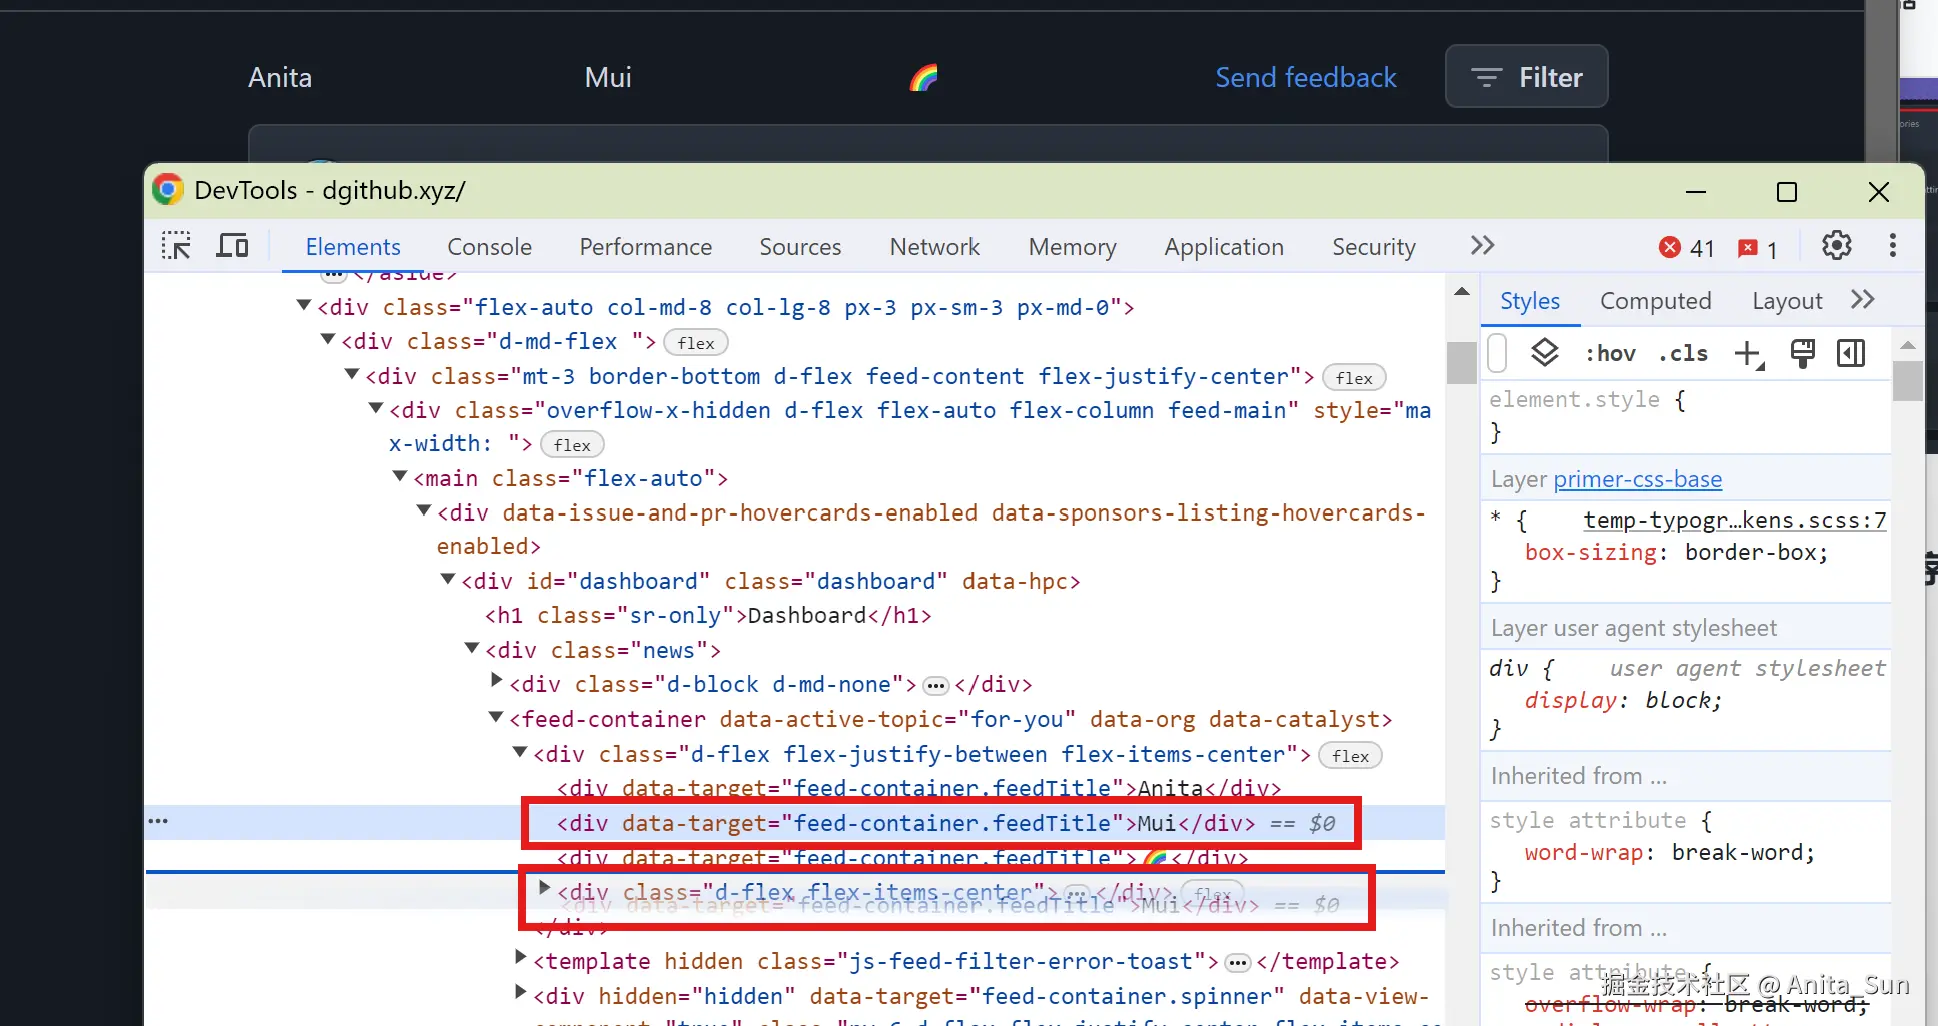Expand collapsed ellipsis in d-block d-md-none div
Screen dimensions: 1938x1026
[x=935, y=686]
